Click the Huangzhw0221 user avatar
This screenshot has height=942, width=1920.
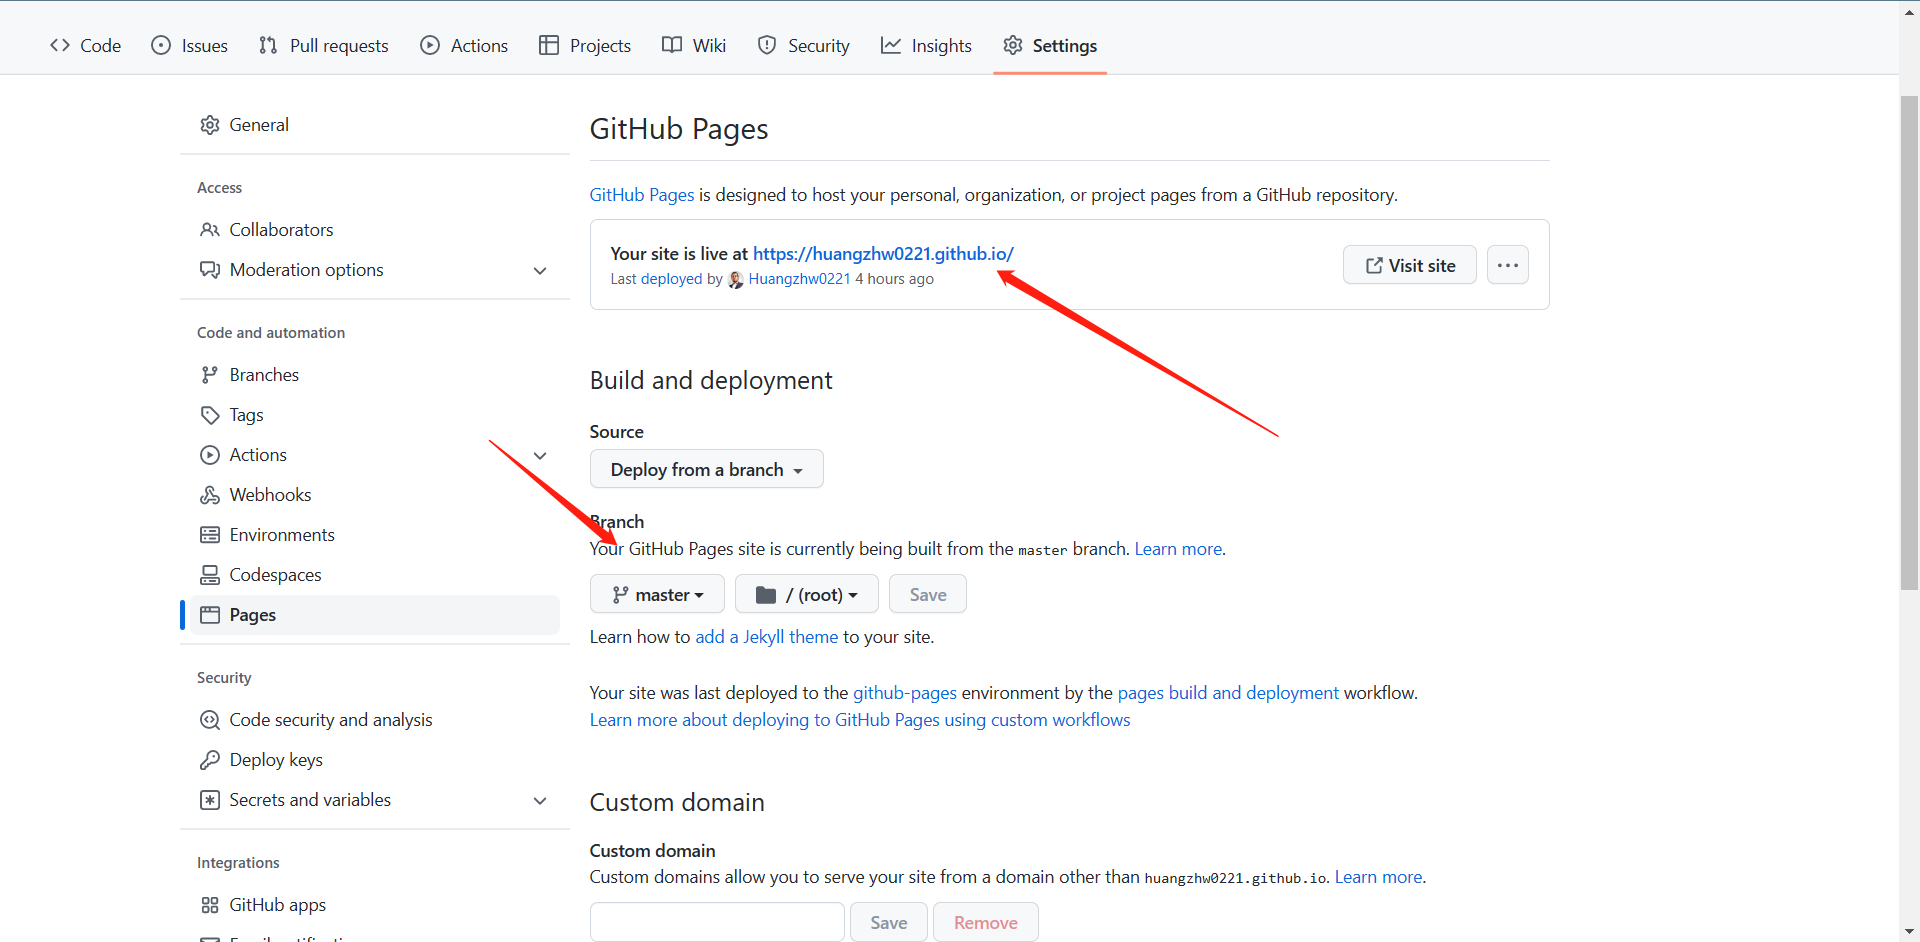click(x=736, y=280)
